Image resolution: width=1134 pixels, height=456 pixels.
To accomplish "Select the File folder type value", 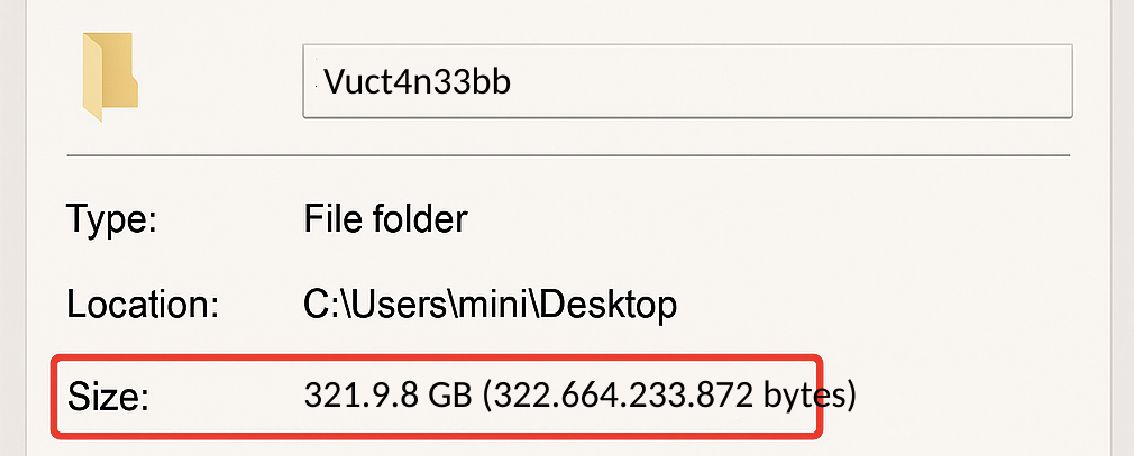I will (385, 218).
